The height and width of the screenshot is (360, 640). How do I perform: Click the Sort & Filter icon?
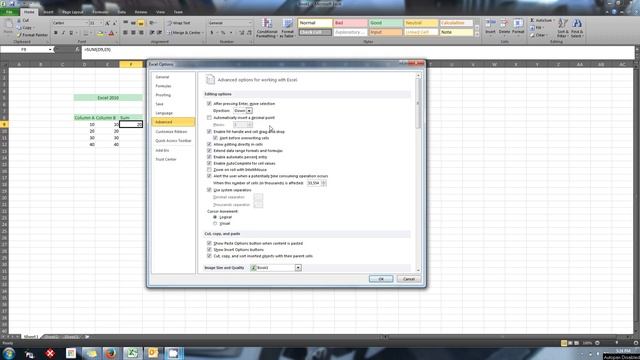tap(562, 24)
